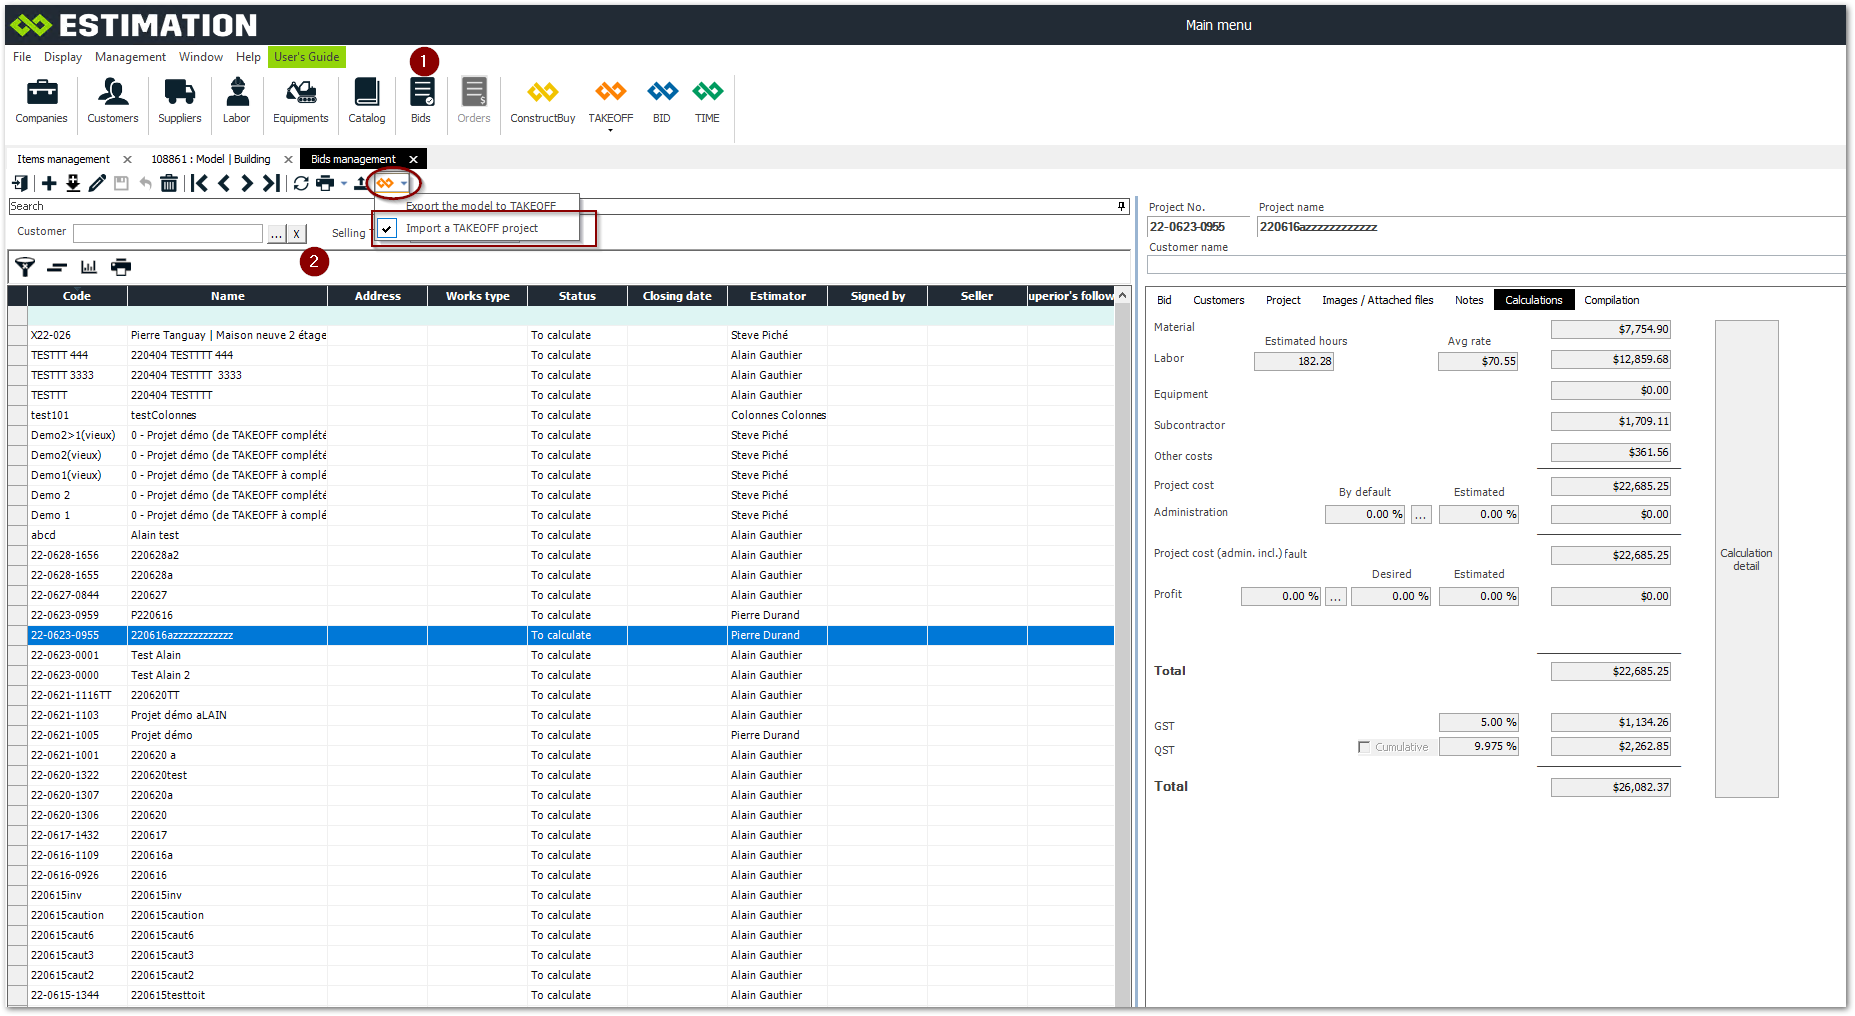Click the pencil edit icon
Screen dimensions: 1855x1016
pos(97,183)
